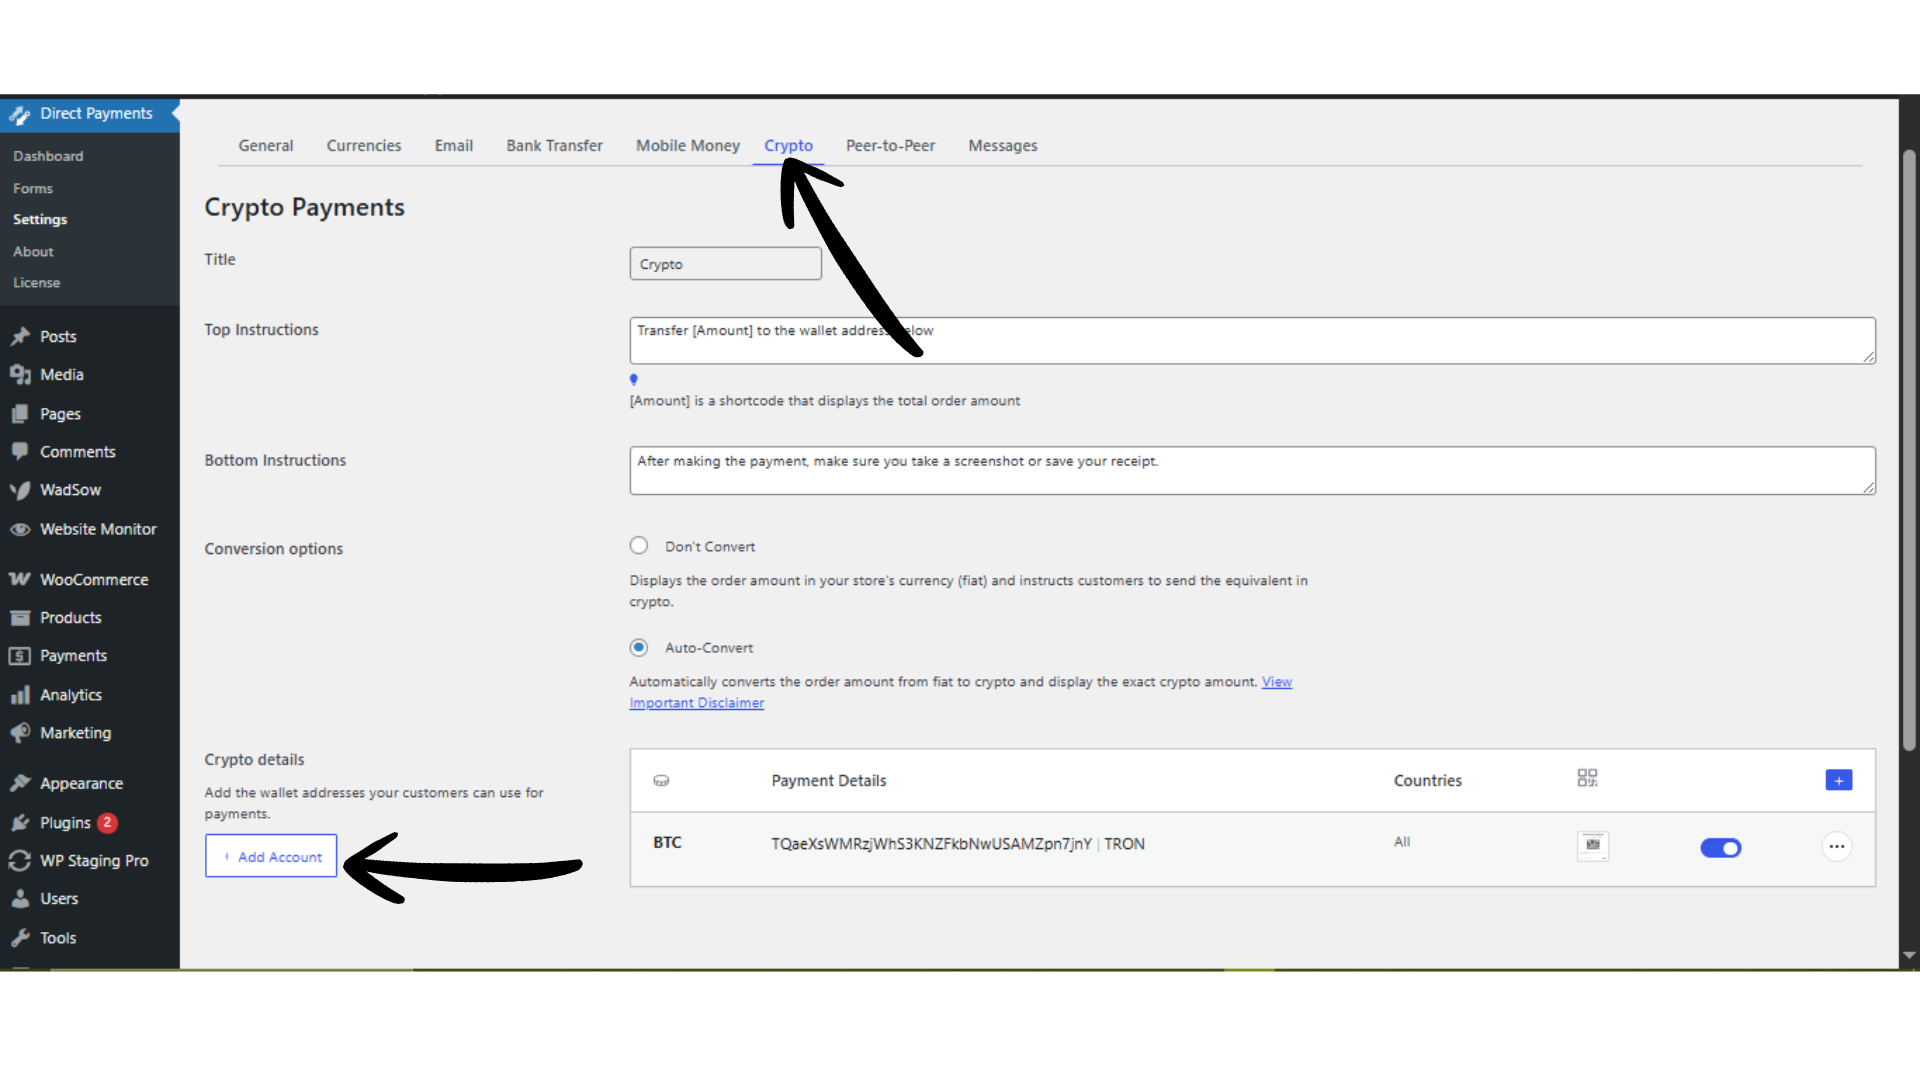Click the Analytics bar chart icon
Viewport: 1920px width, 1080px height.
[x=19, y=695]
